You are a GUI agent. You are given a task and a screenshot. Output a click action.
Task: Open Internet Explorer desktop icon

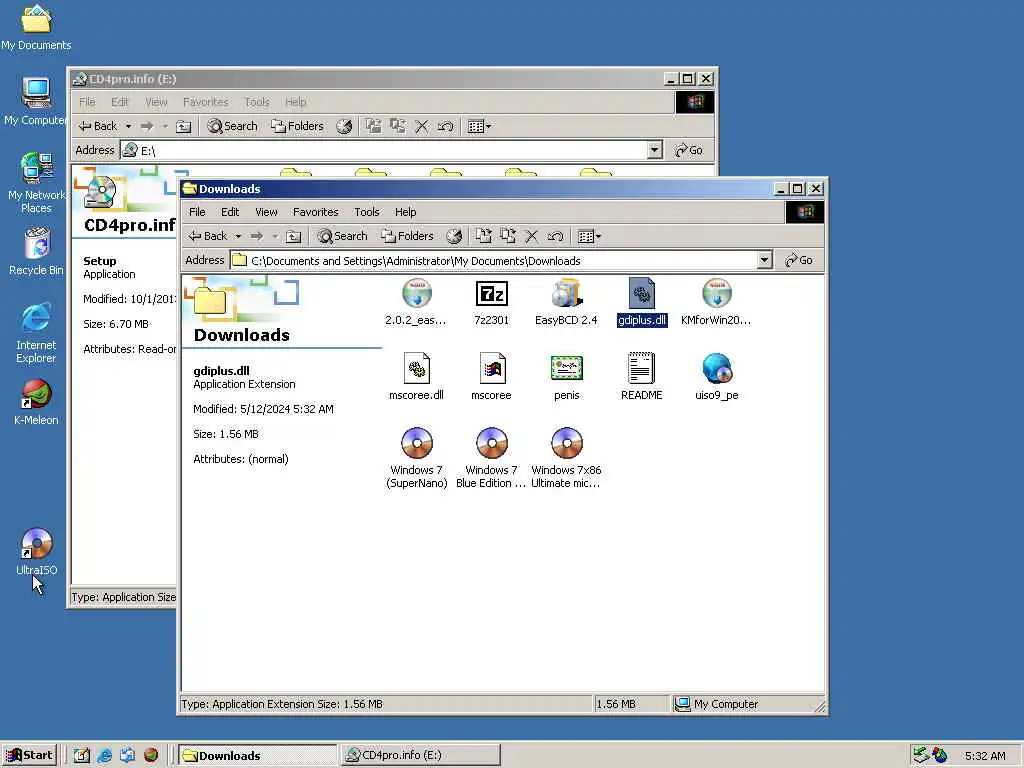coord(37,333)
